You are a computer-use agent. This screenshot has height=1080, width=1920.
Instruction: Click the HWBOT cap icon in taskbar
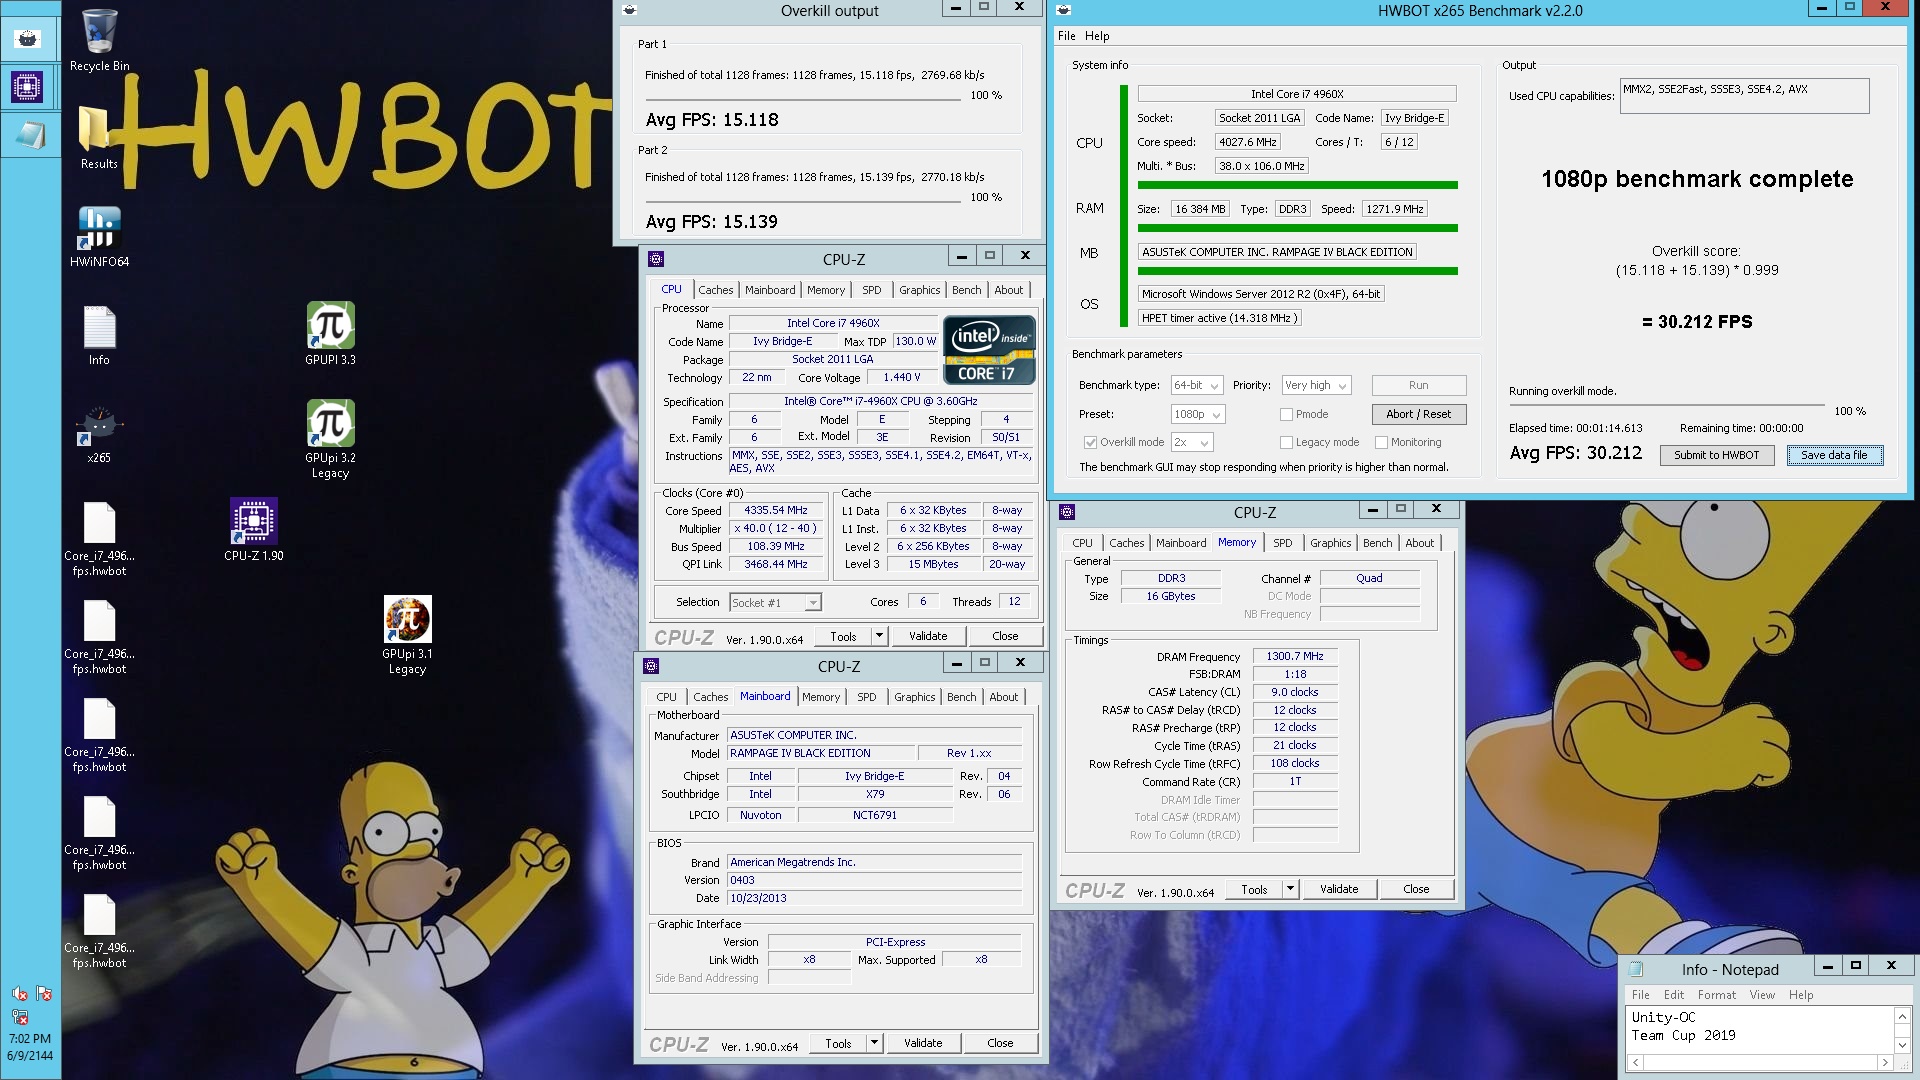click(28, 39)
